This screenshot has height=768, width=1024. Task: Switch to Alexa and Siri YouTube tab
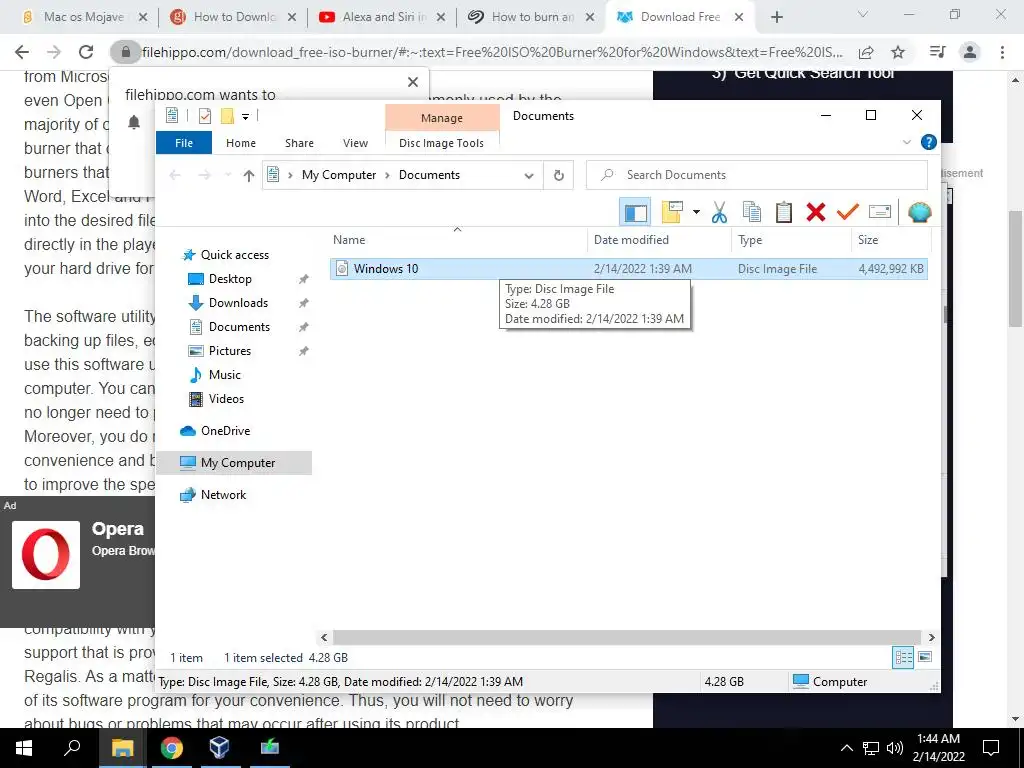pos(383,17)
